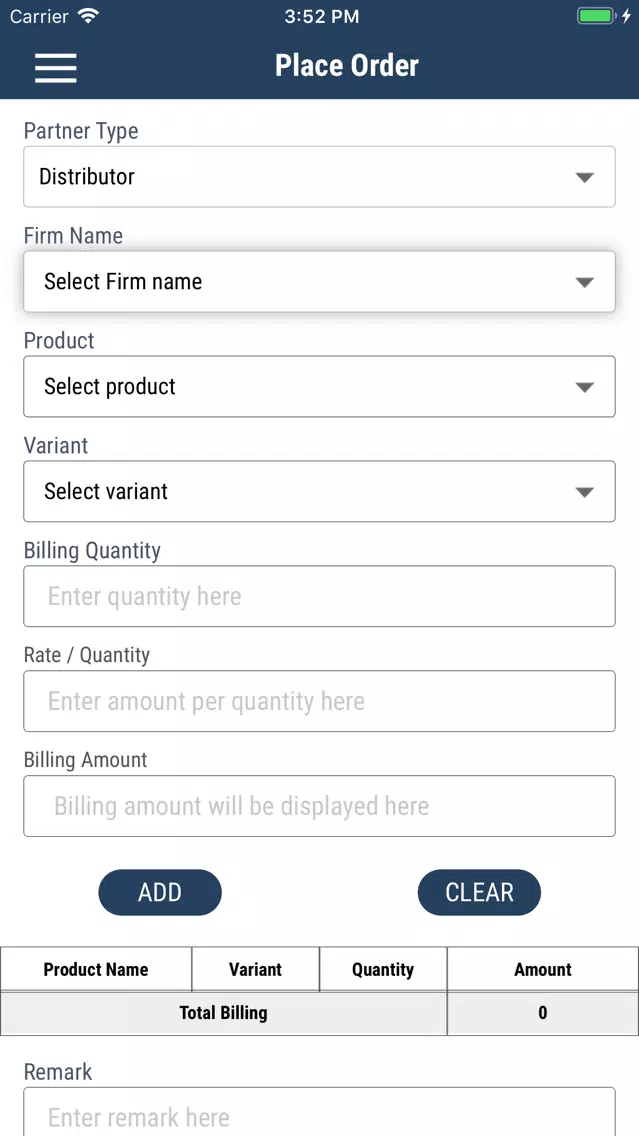Click the Amount column header

(x=543, y=969)
